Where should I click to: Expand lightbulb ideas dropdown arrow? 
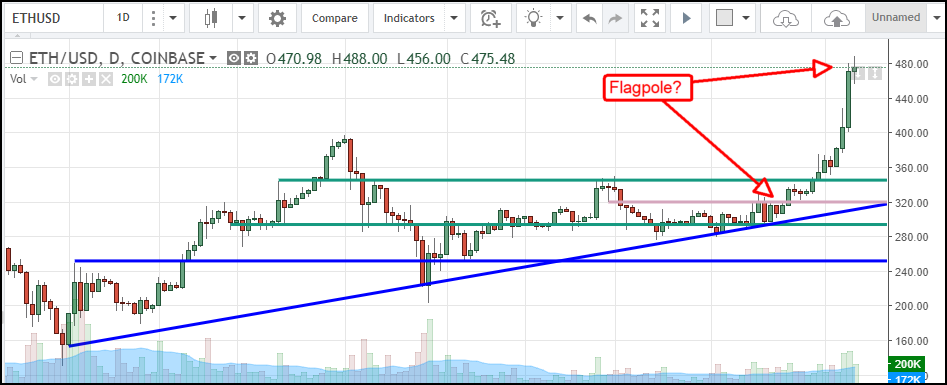tap(559, 18)
